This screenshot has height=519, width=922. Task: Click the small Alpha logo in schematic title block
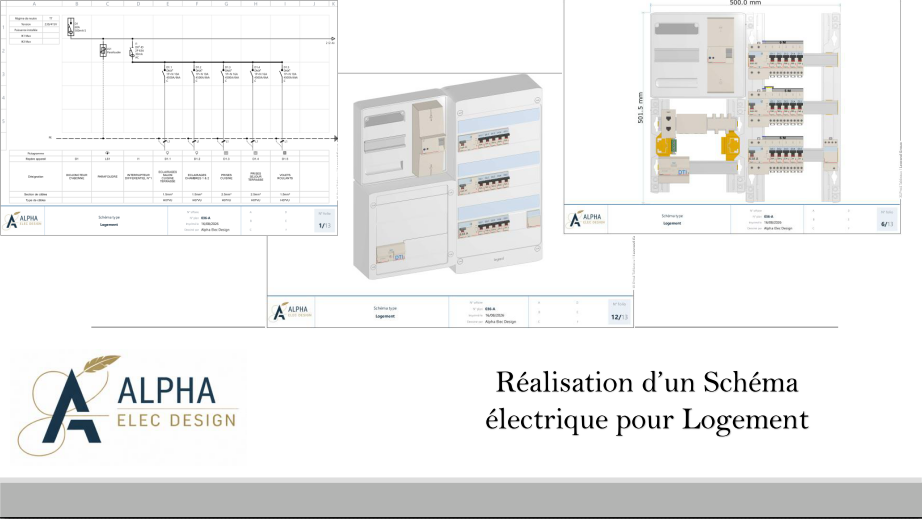(23, 220)
